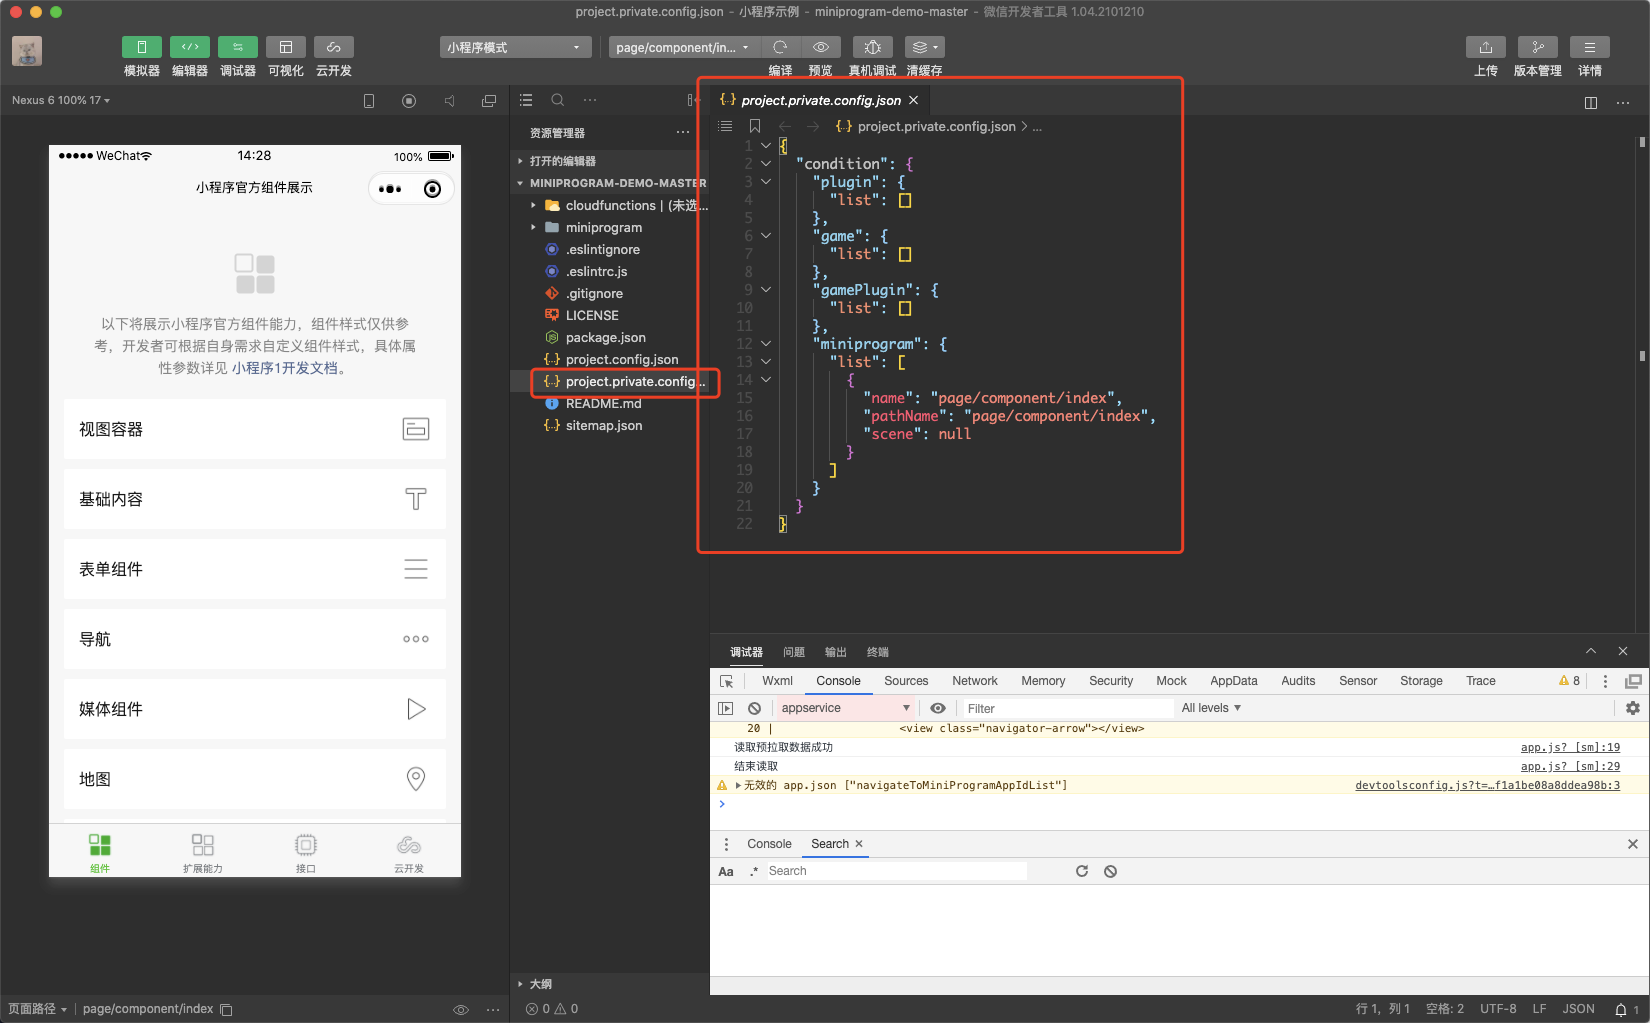The height and width of the screenshot is (1023, 1650).
Task: Toggle the simulator panel (模拟器)
Action: pos(141,47)
